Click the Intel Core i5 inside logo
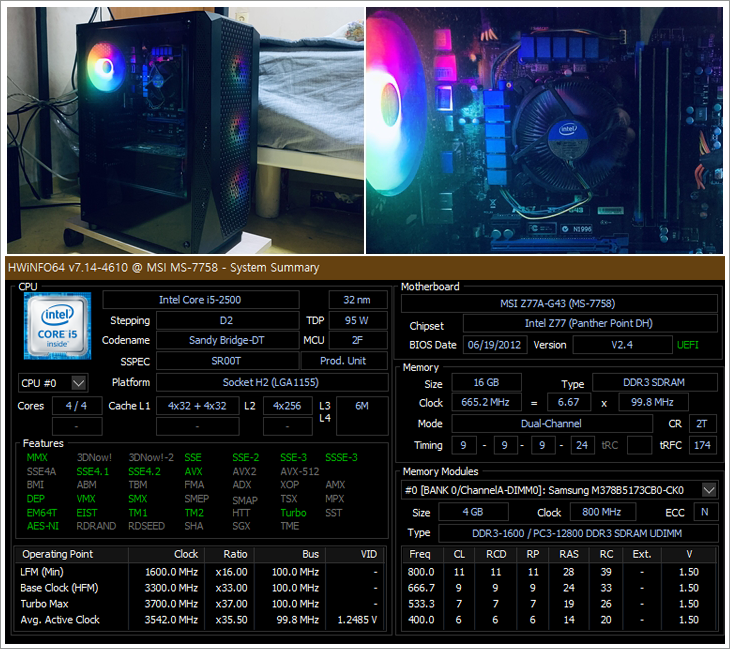This screenshot has width=730, height=649. tap(57, 326)
